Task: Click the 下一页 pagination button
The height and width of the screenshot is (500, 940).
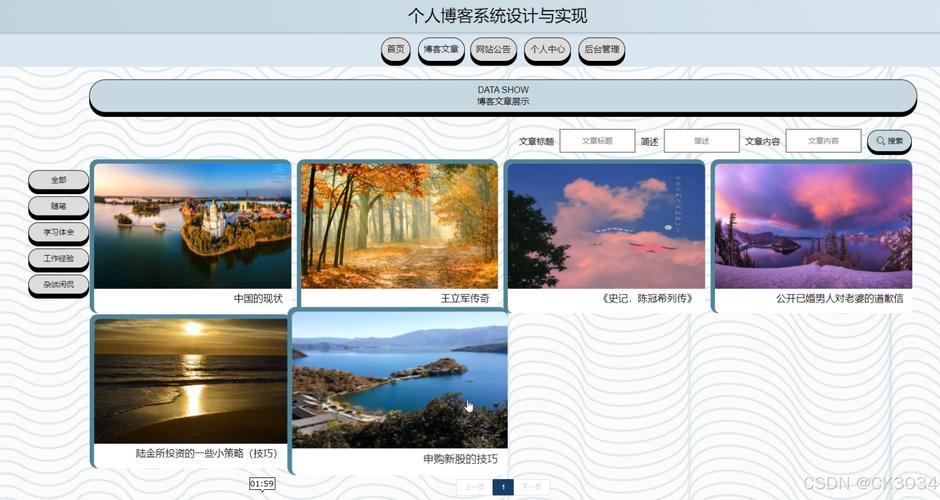Action: pos(532,487)
